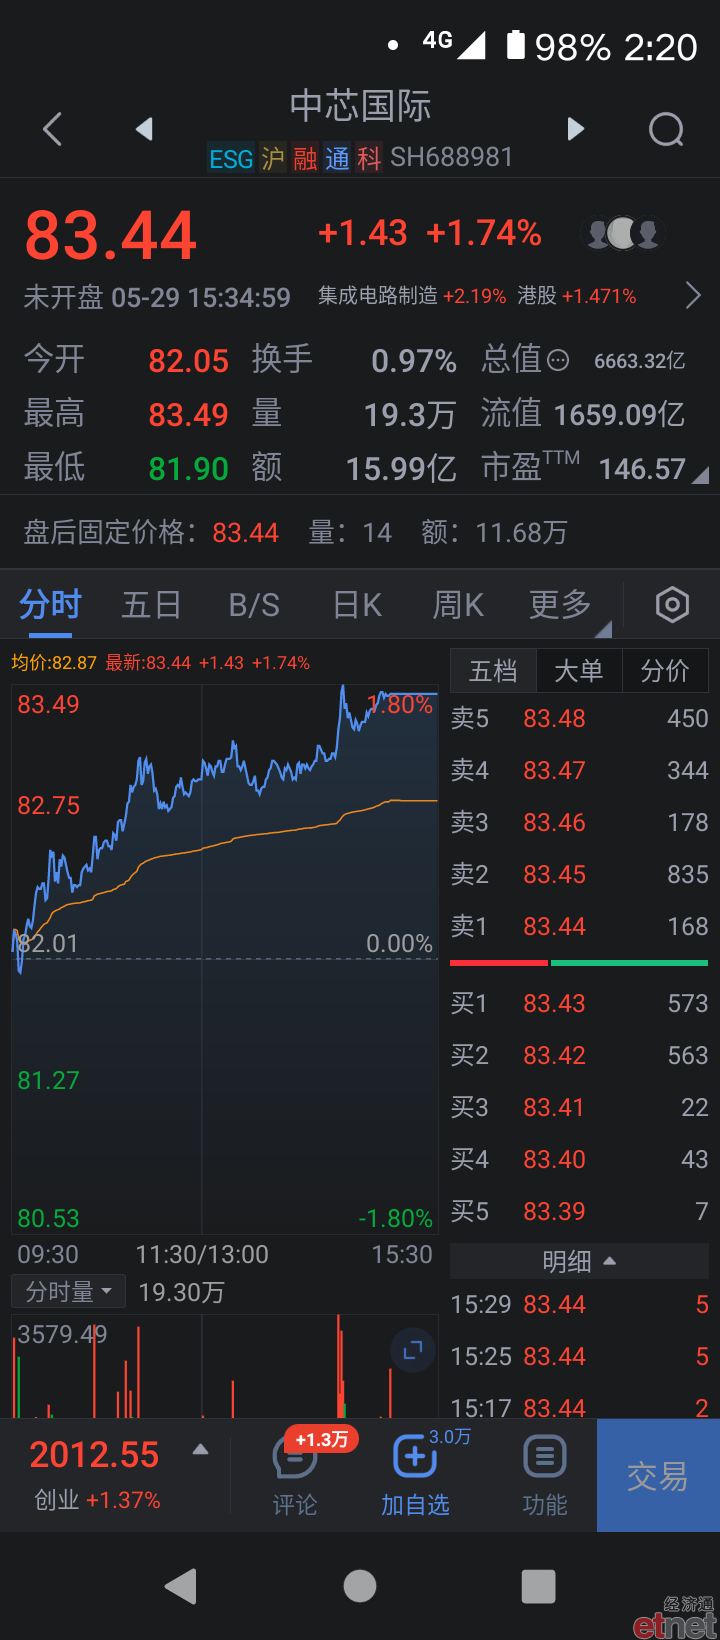Select the 周K chart tab
Image resolution: width=720 pixels, height=1640 pixels.
click(458, 605)
